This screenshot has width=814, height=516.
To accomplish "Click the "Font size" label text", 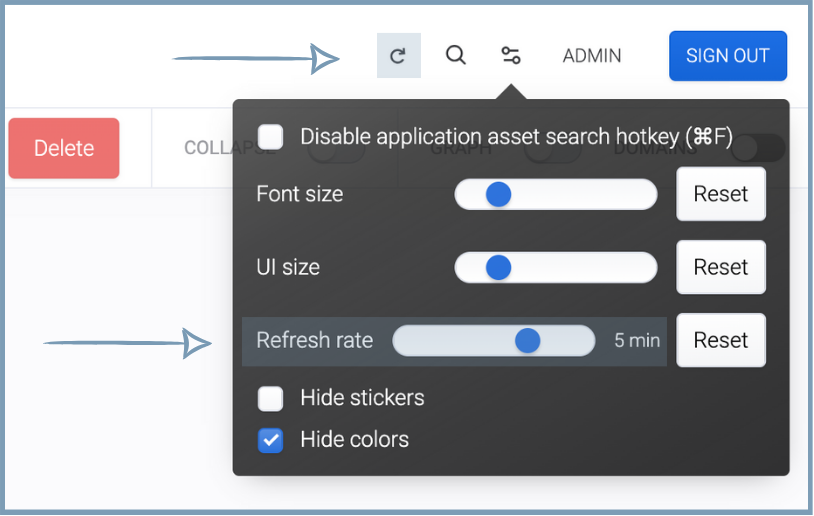I will coord(300,194).
